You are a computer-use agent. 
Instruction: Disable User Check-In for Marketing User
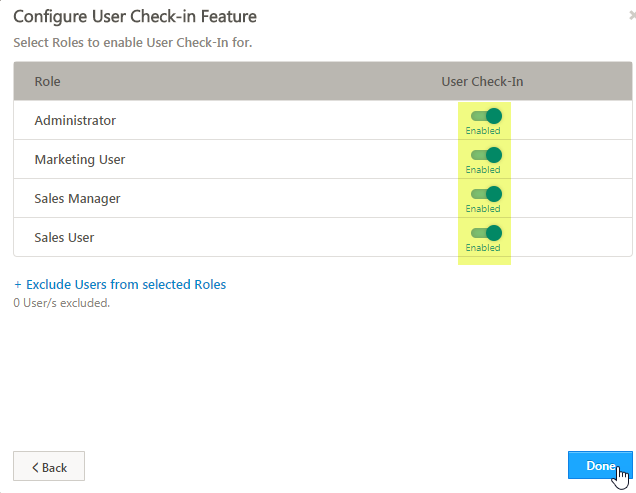pos(486,155)
